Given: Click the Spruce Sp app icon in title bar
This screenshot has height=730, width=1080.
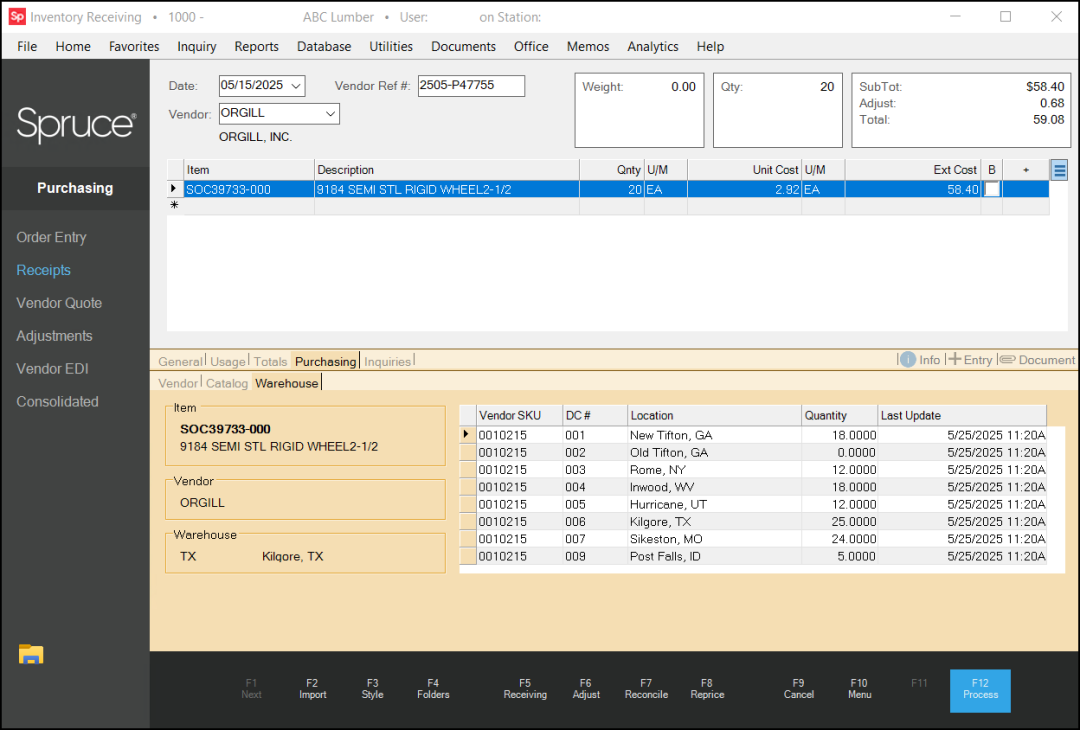Looking at the screenshot, I should (17, 17).
